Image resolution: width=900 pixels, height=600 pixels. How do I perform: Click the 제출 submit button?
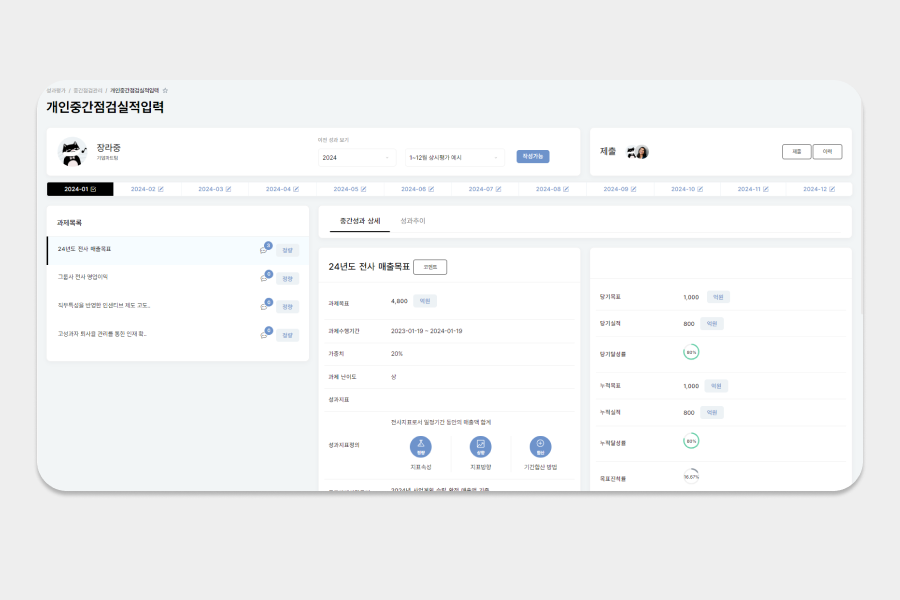click(796, 152)
